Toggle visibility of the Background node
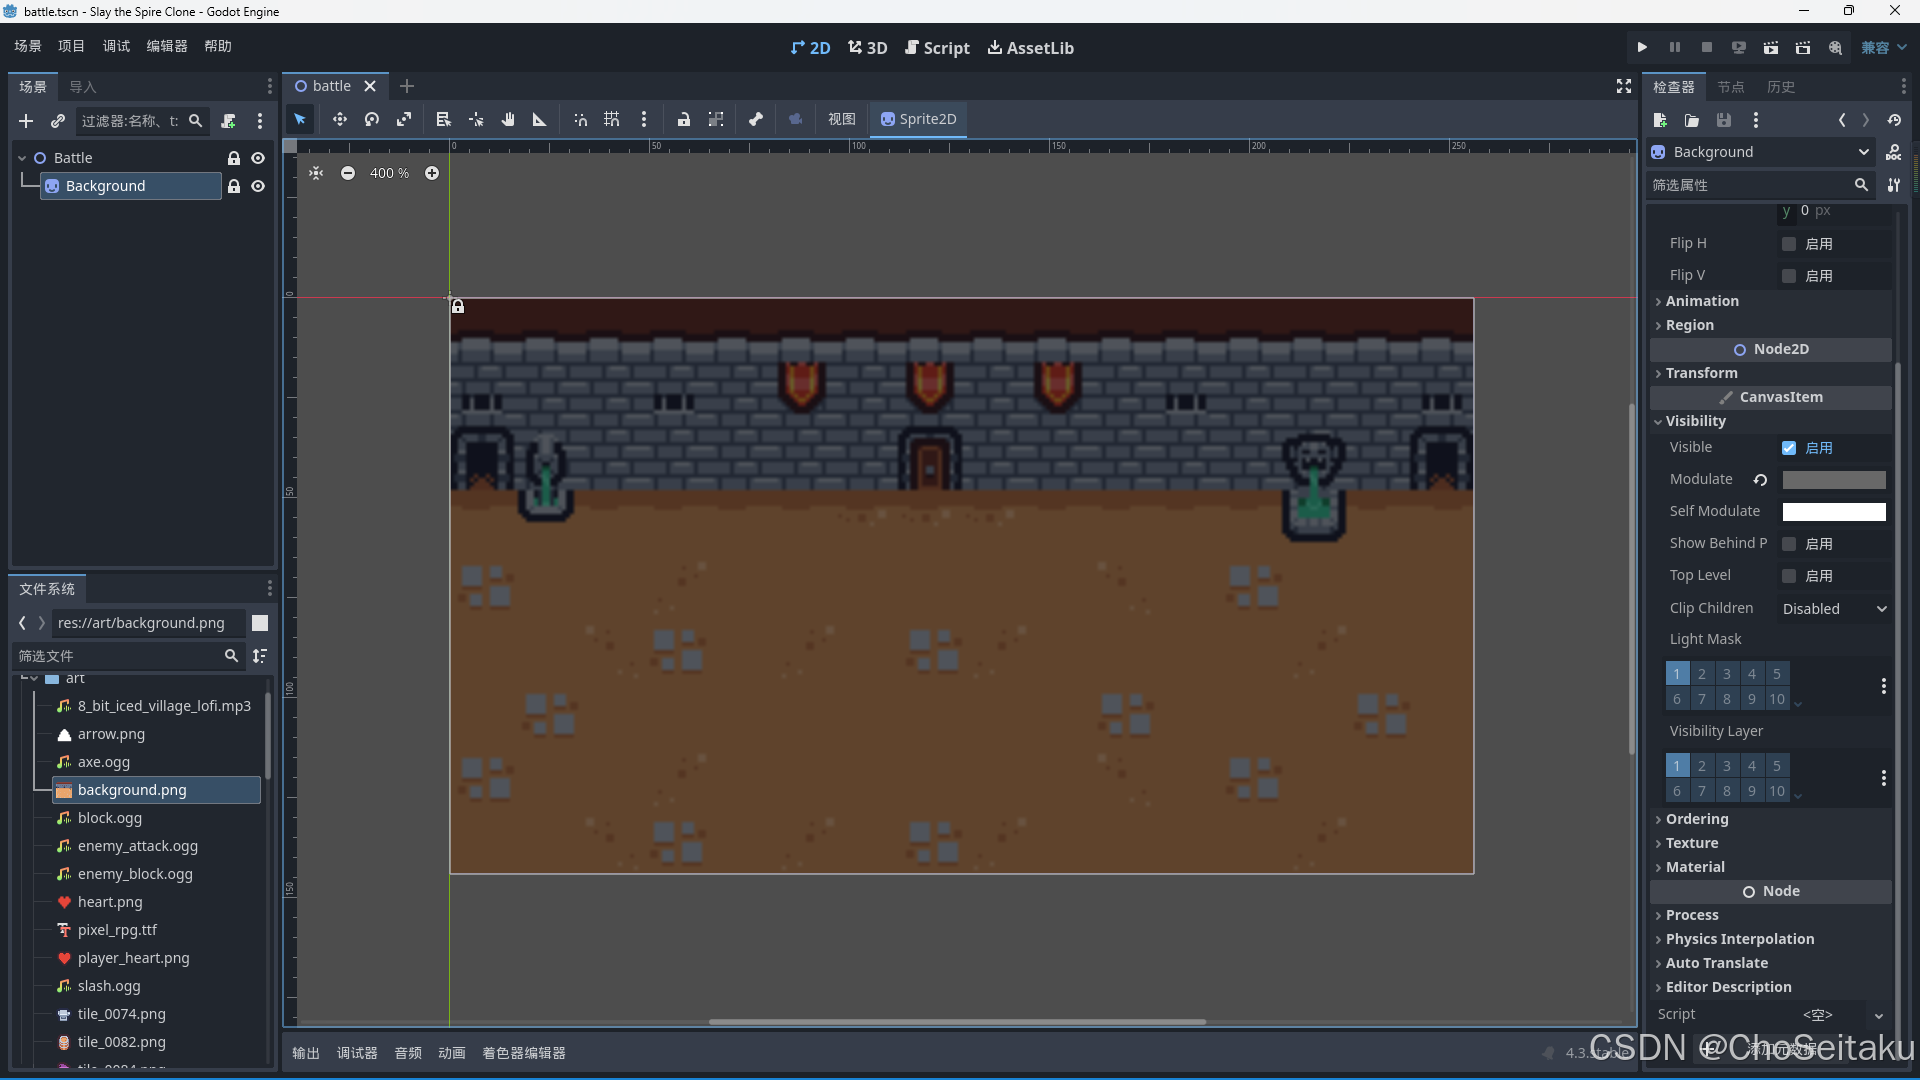This screenshot has width=1920, height=1080. click(x=258, y=186)
